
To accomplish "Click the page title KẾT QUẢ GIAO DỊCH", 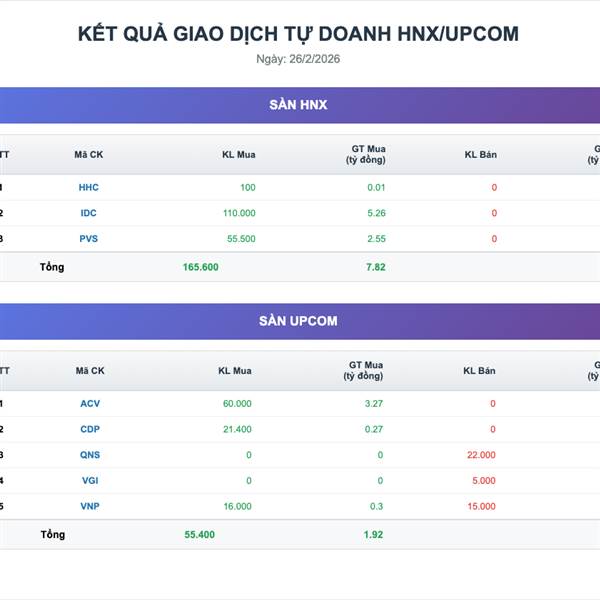I will pos(298,33).
